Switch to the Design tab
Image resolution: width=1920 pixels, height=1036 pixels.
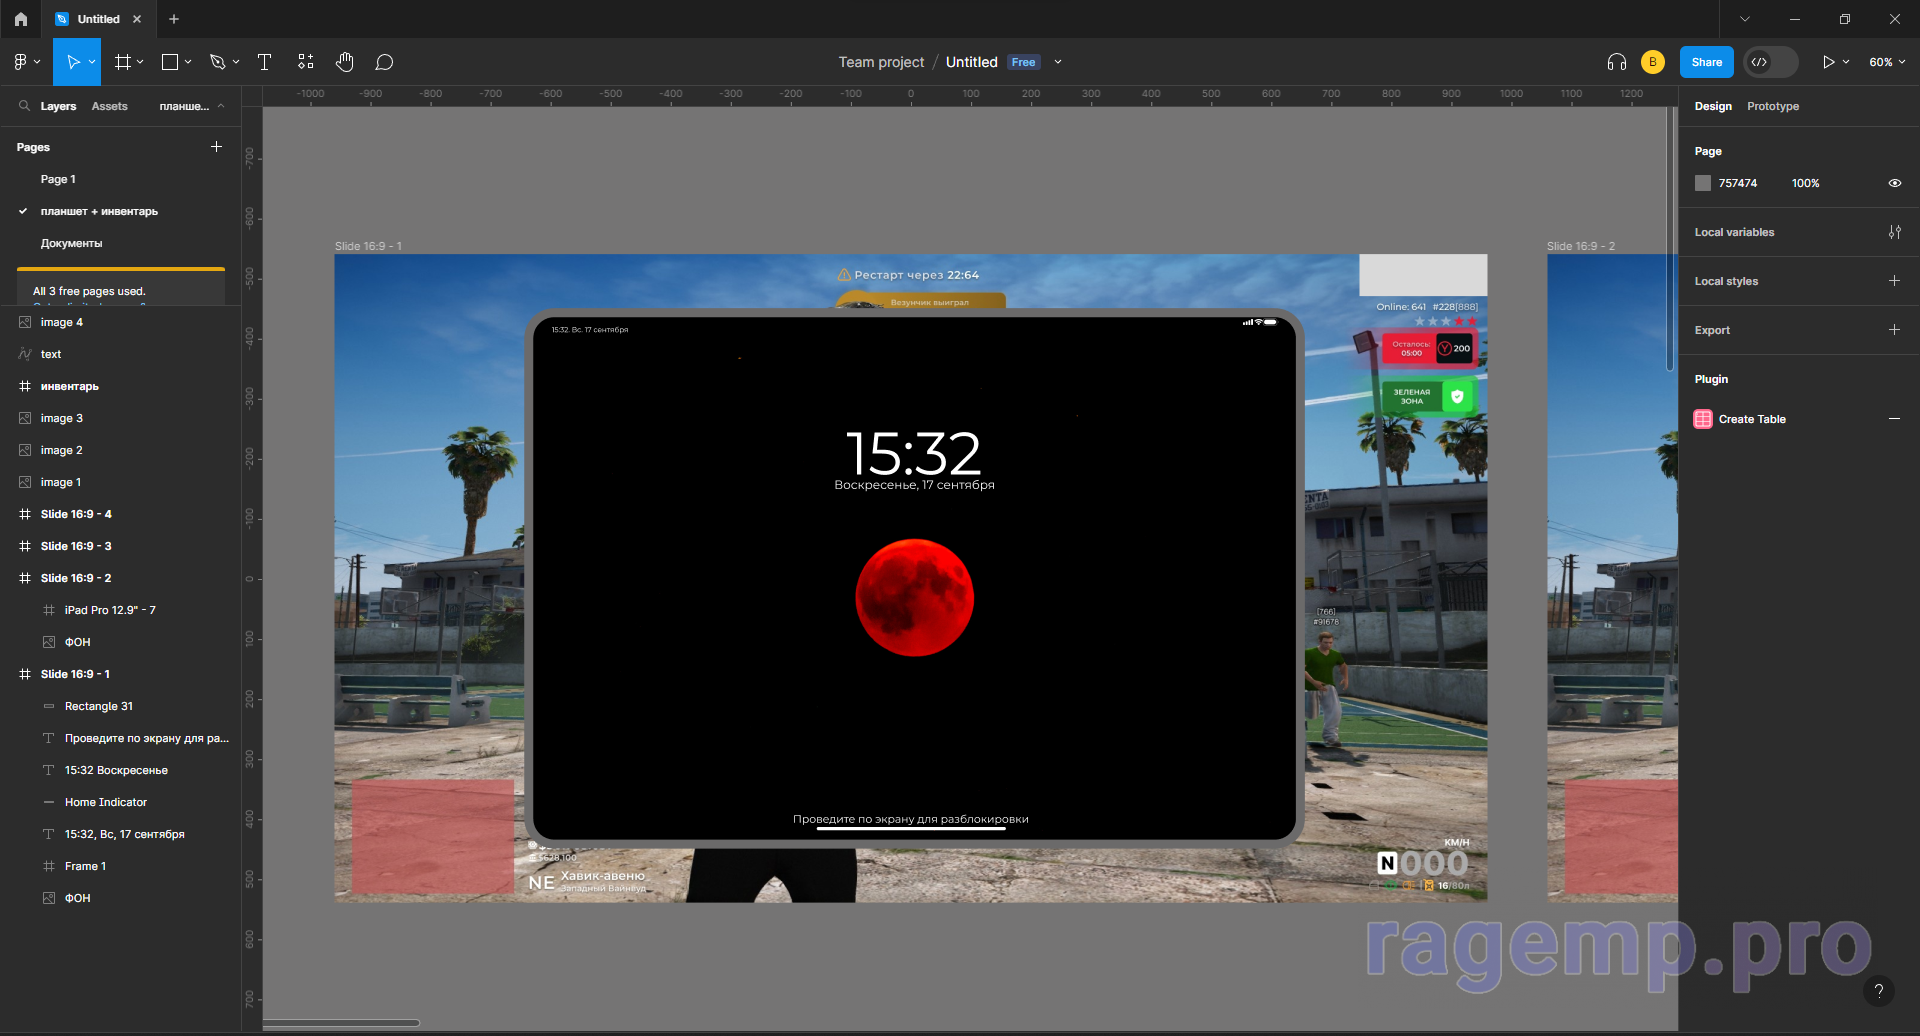[x=1713, y=106]
